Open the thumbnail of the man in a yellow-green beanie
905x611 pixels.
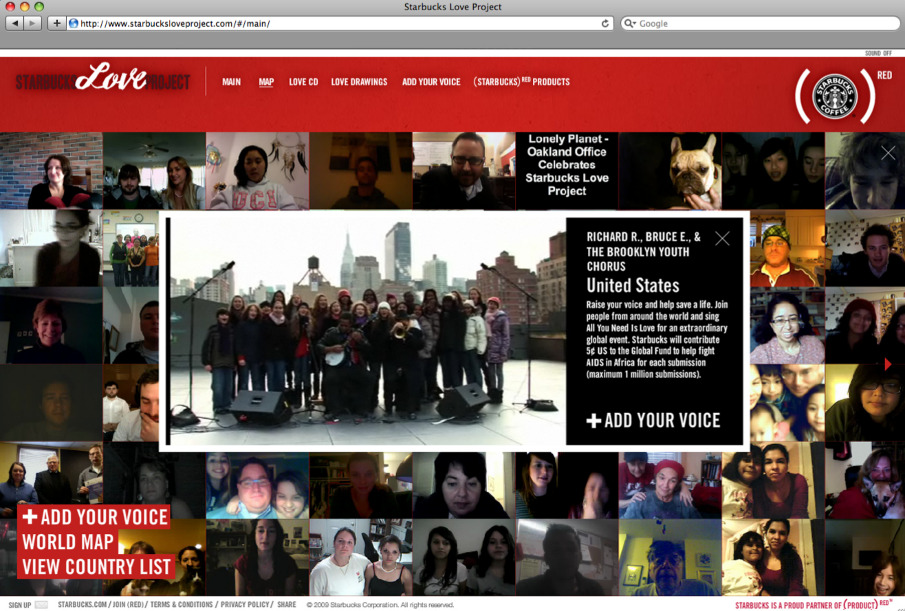[787, 249]
